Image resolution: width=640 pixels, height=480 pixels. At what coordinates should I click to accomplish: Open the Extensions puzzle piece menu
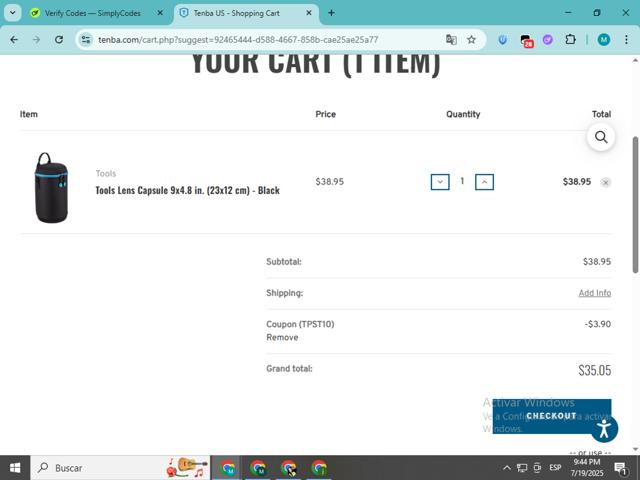click(570, 40)
